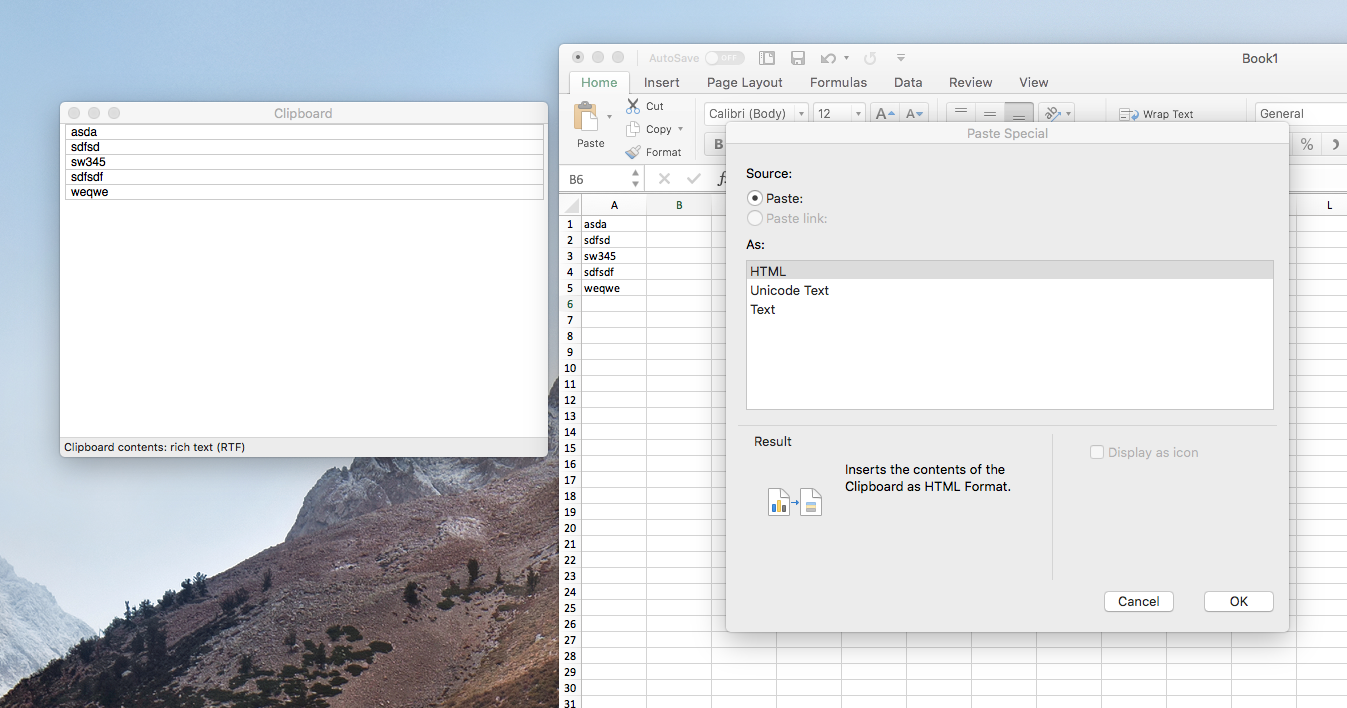Image resolution: width=1347 pixels, height=708 pixels.
Task: Click the Format painter brush icon
Action: pyautogui.click(x=633, y=152)
